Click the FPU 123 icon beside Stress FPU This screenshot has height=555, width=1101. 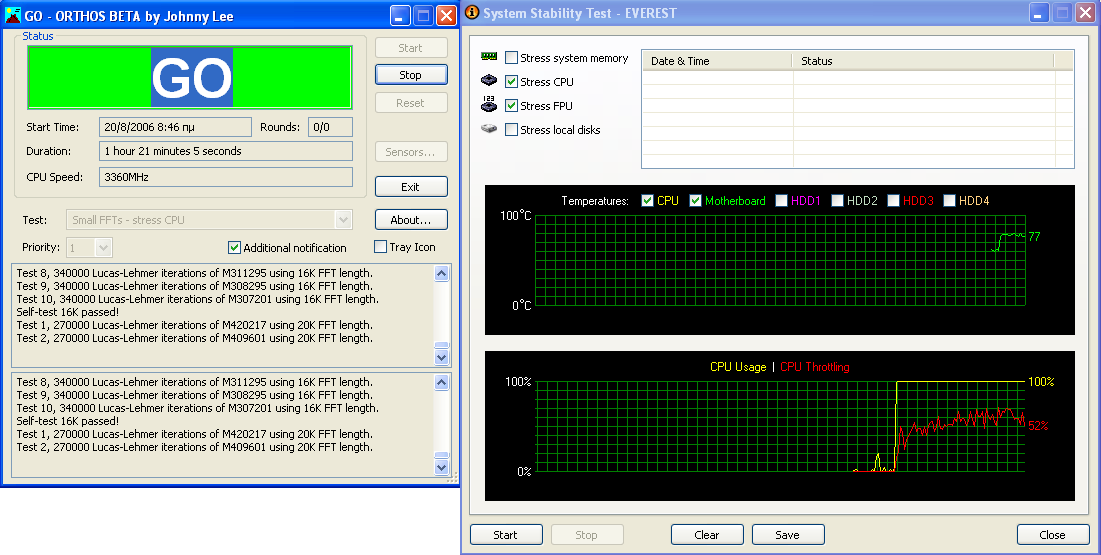point(489,104)
